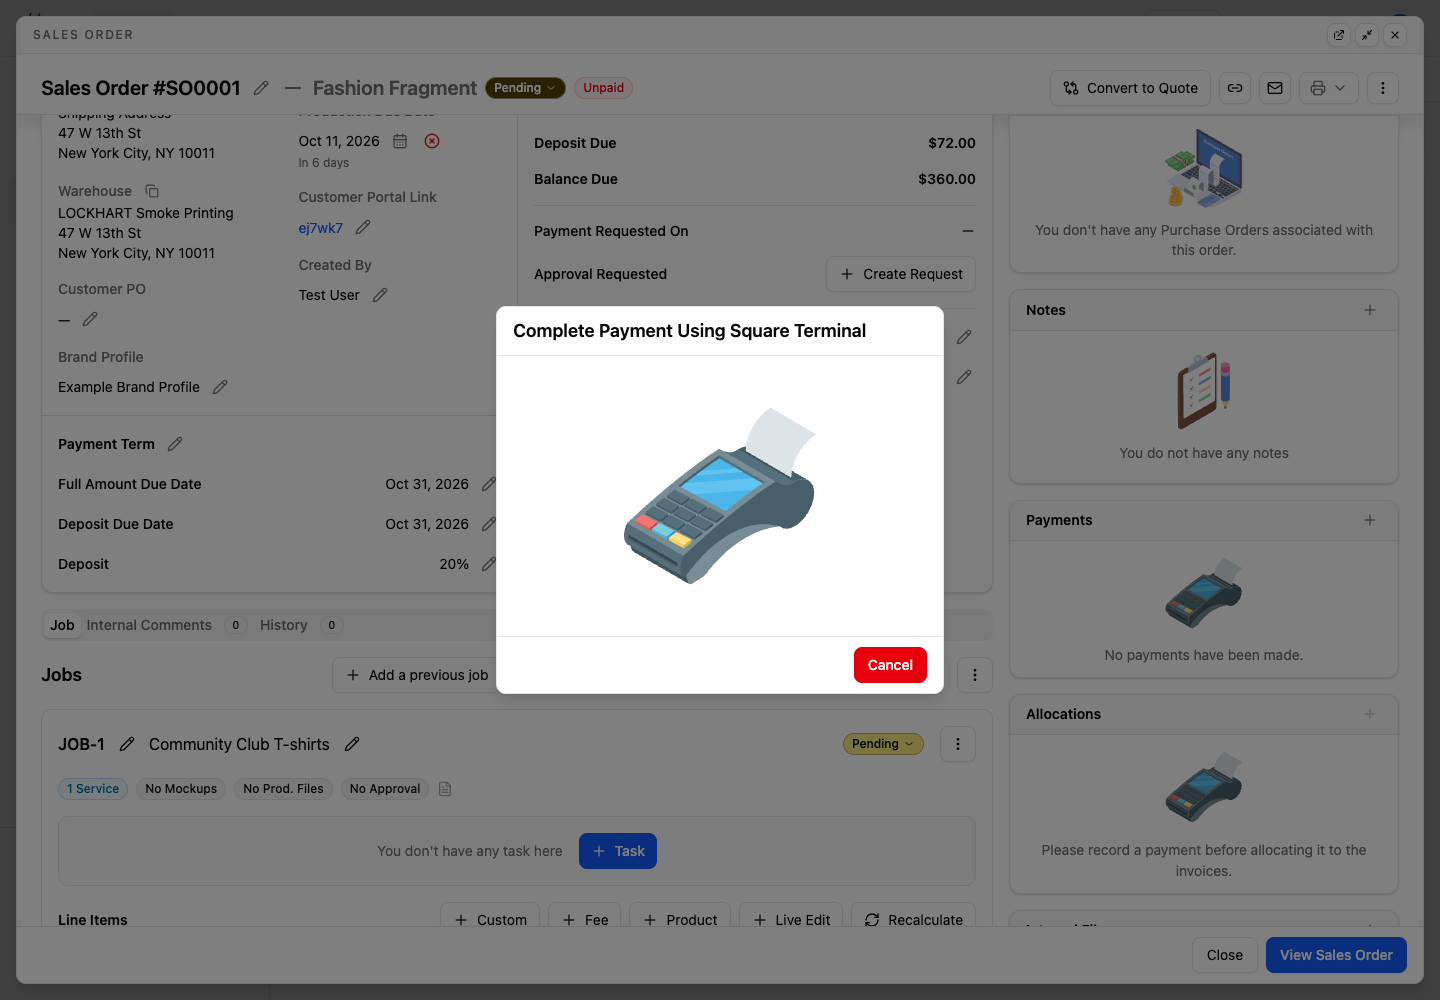Email the sales order envelope icon

1275,88
